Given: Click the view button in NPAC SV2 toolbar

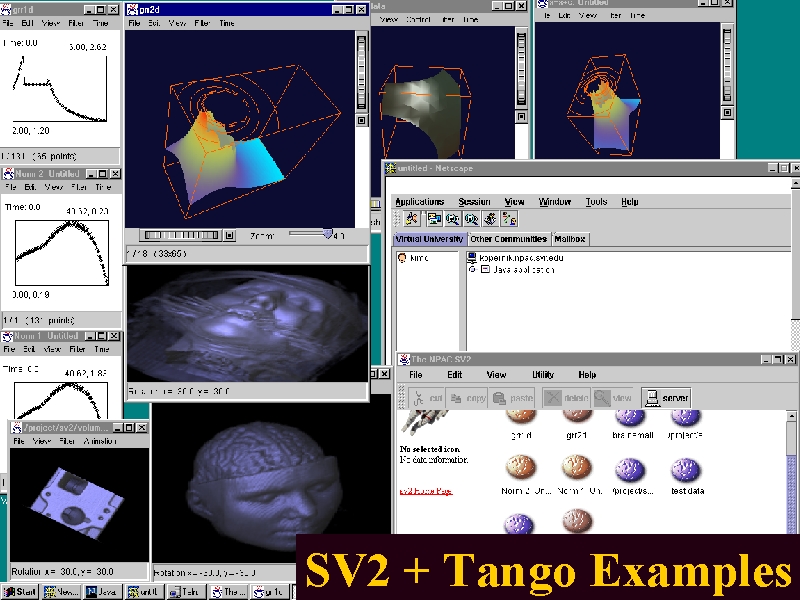Looking at the screenshot, I should [613, 398].
